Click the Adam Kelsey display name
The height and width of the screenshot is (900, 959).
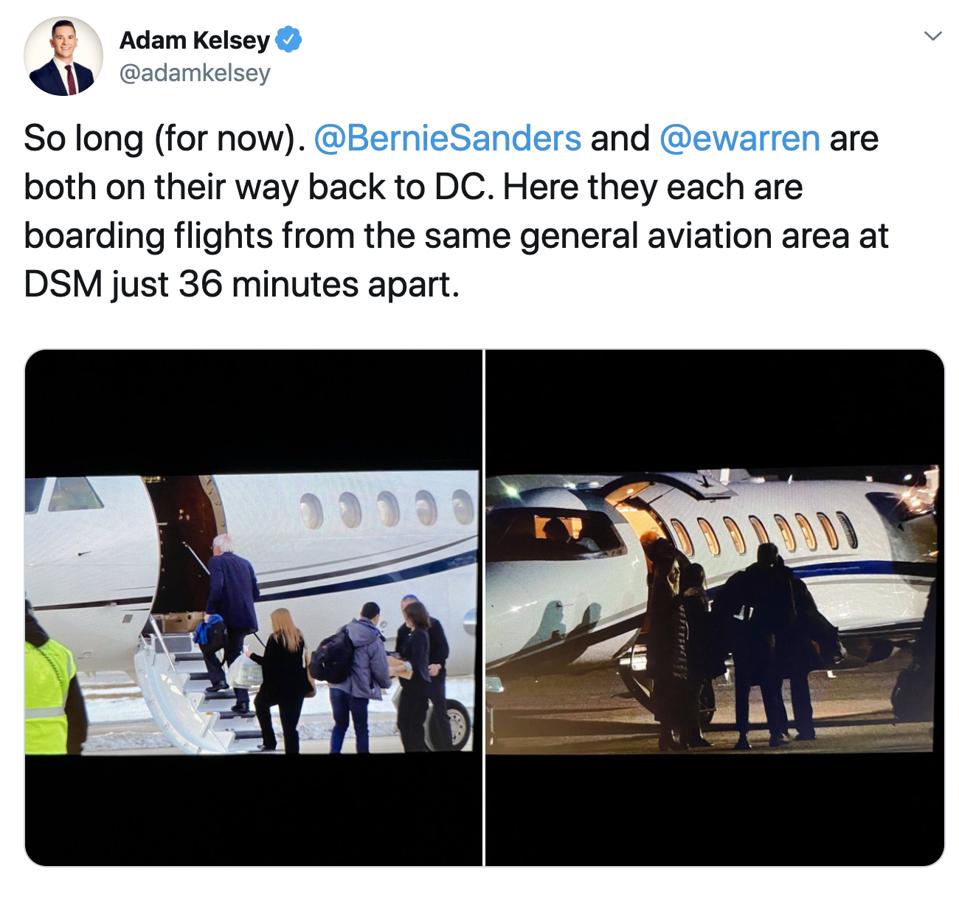[194, 40]
